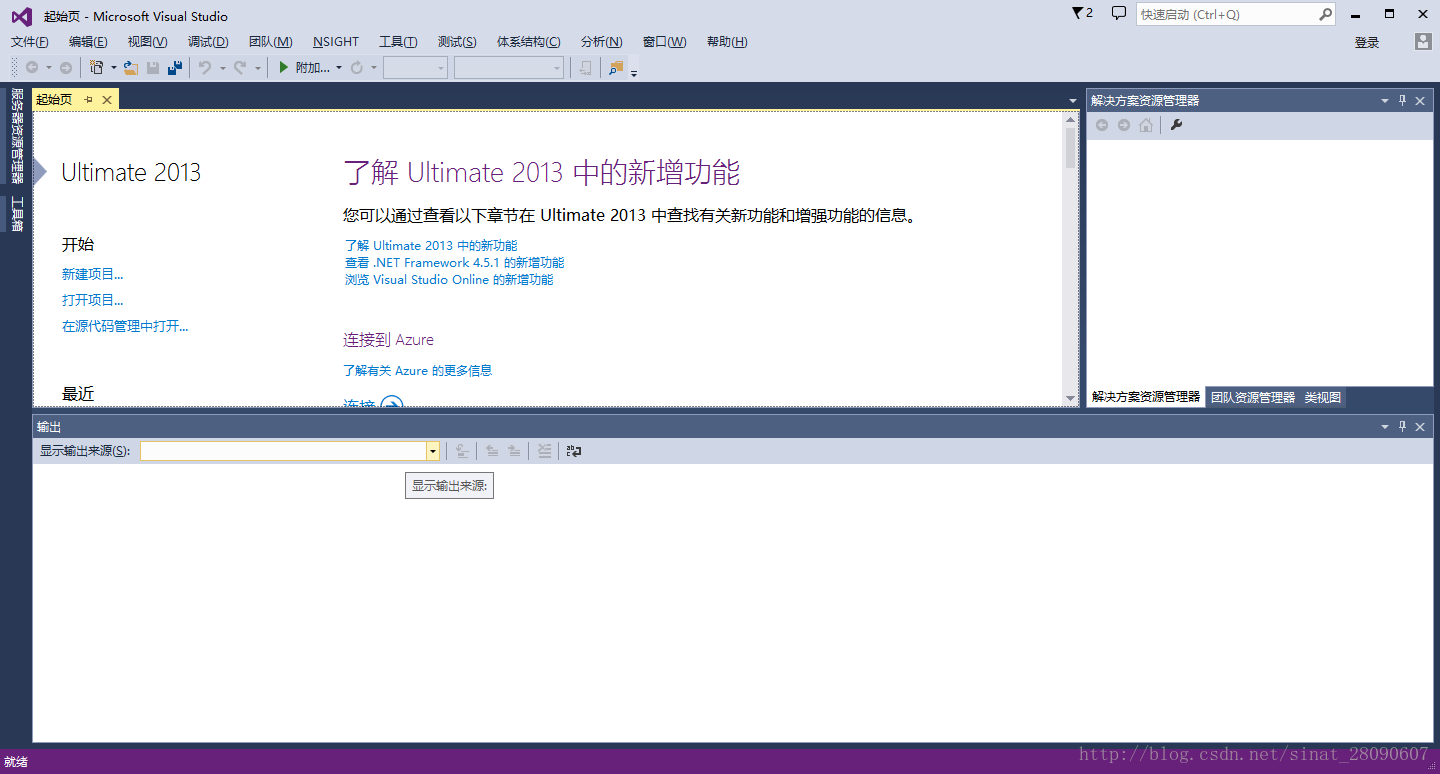Click the Solution Explorer Properties wrench icon

1176,125
